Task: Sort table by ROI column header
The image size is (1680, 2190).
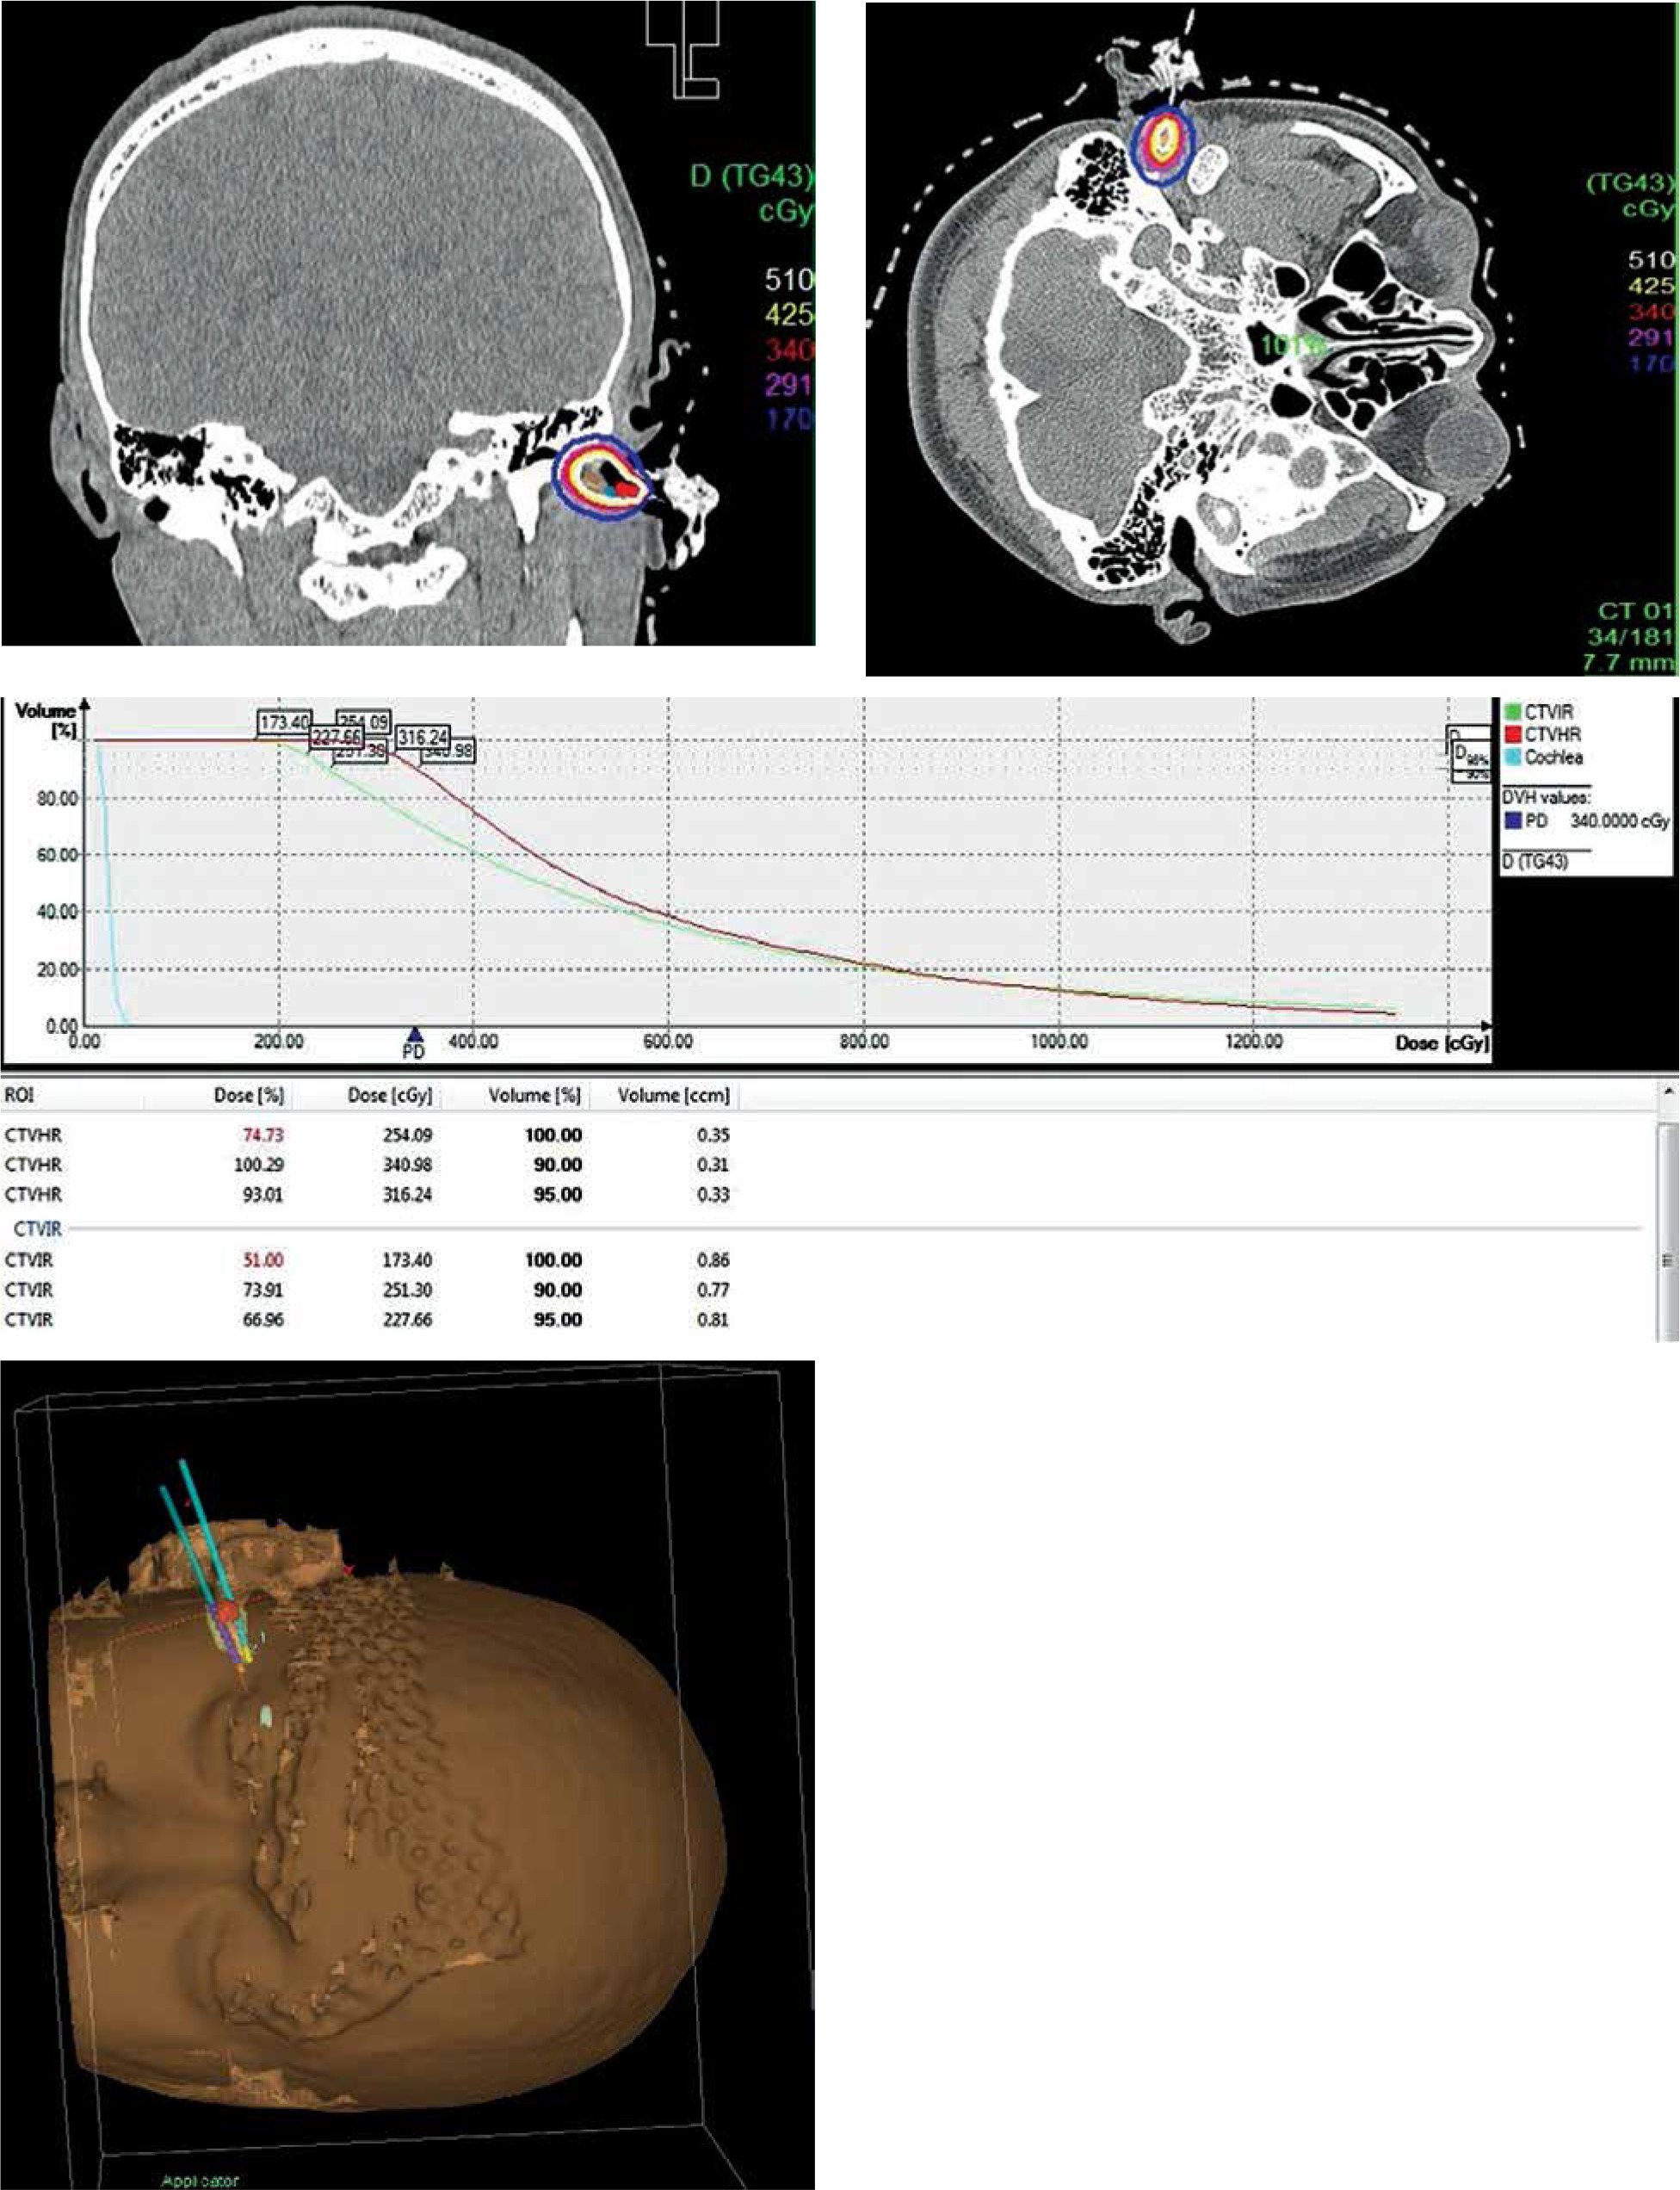Action: [x=20, y=1095]
